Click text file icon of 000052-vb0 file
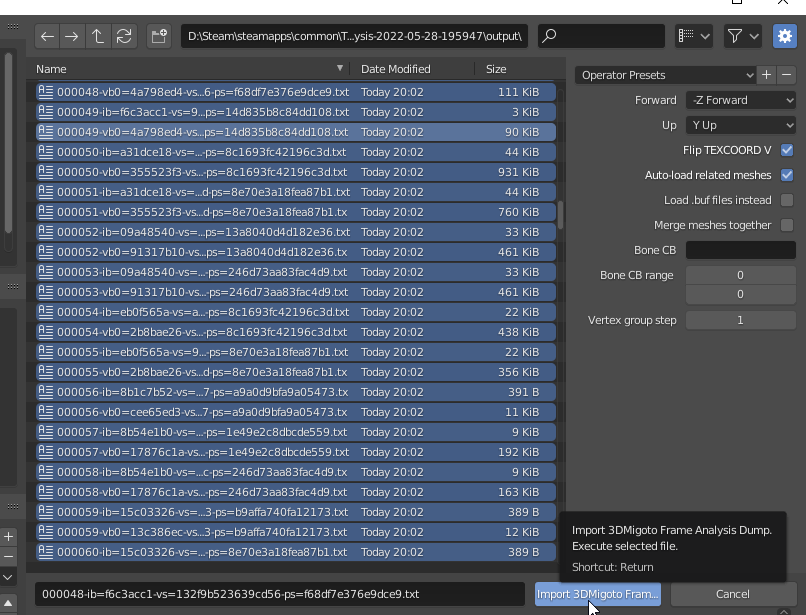This screenshot has height=615, width=806. coord(46,251)
